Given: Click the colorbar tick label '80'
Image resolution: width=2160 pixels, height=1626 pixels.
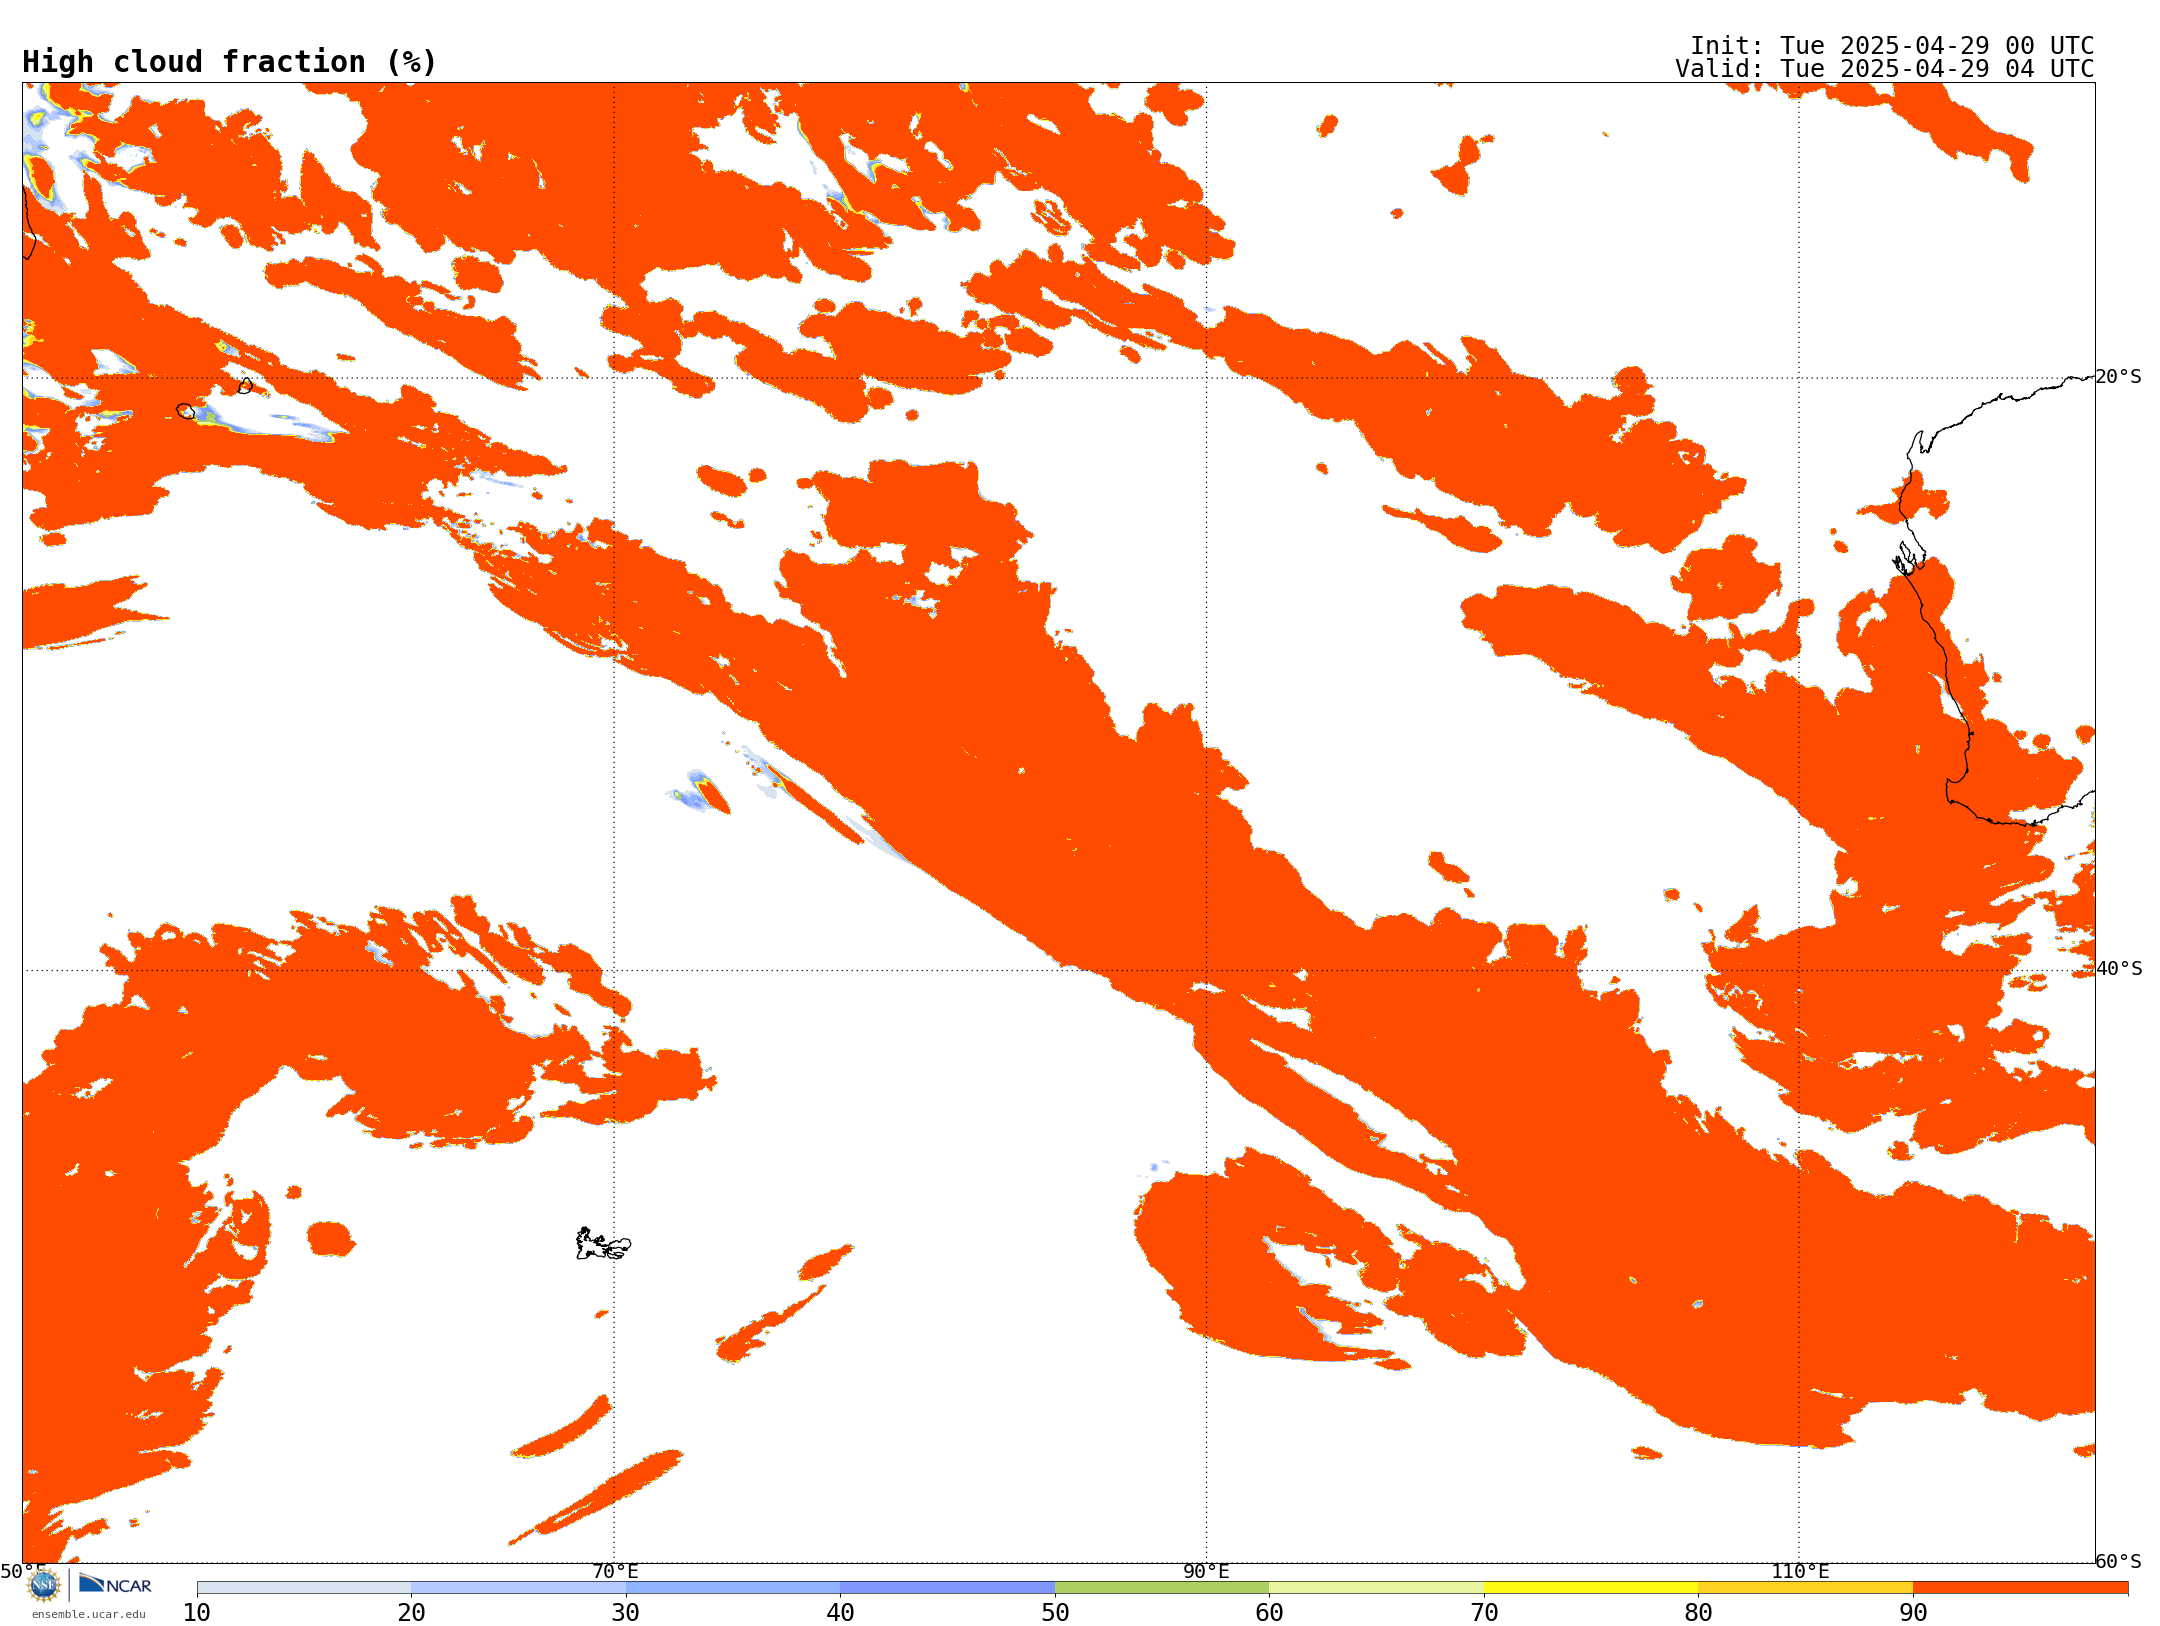Looking at the screenshot, I should [x=1699, y=1613].
